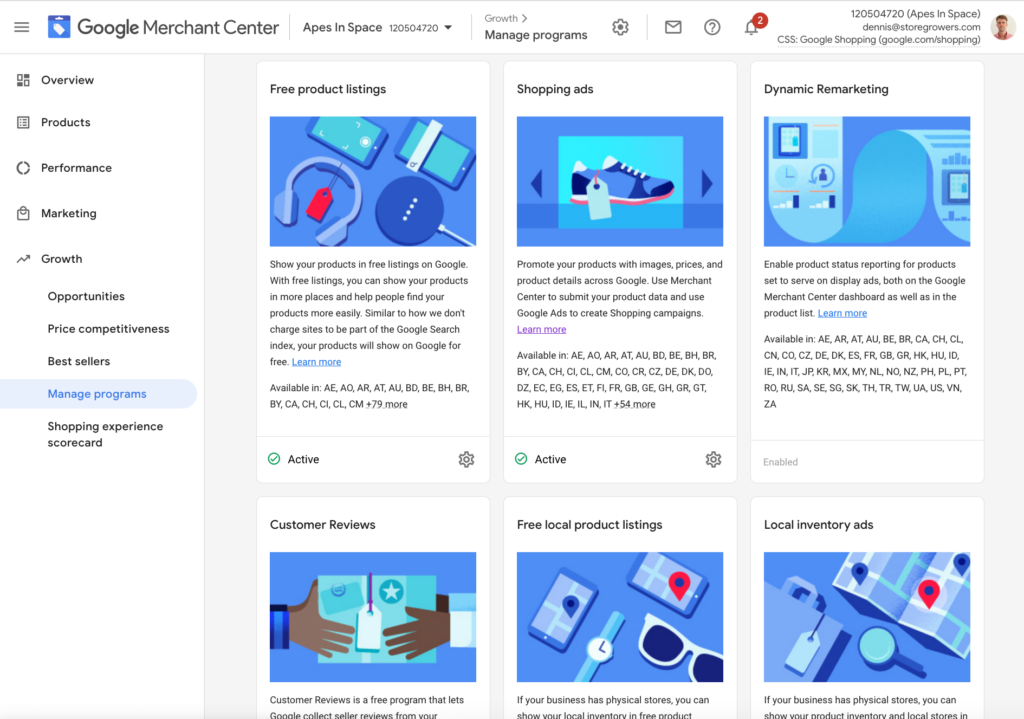This screenshot has height=719, width=1024.
Task: Open the Apes In Space account switcher dropdown
Action: [378, 27]
